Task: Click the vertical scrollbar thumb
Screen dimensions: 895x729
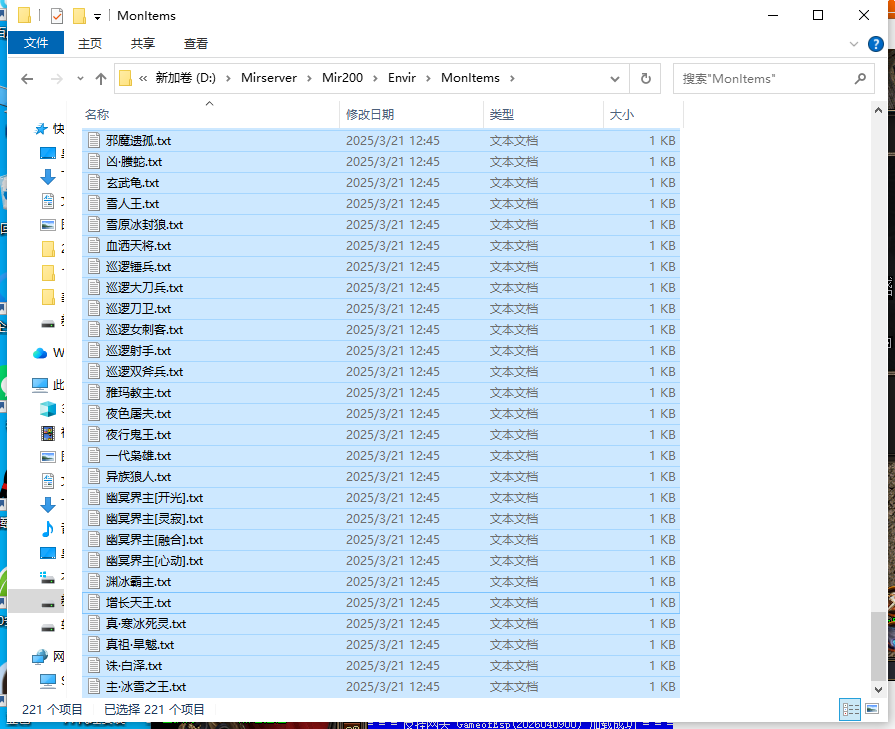Action: (878, 646)
